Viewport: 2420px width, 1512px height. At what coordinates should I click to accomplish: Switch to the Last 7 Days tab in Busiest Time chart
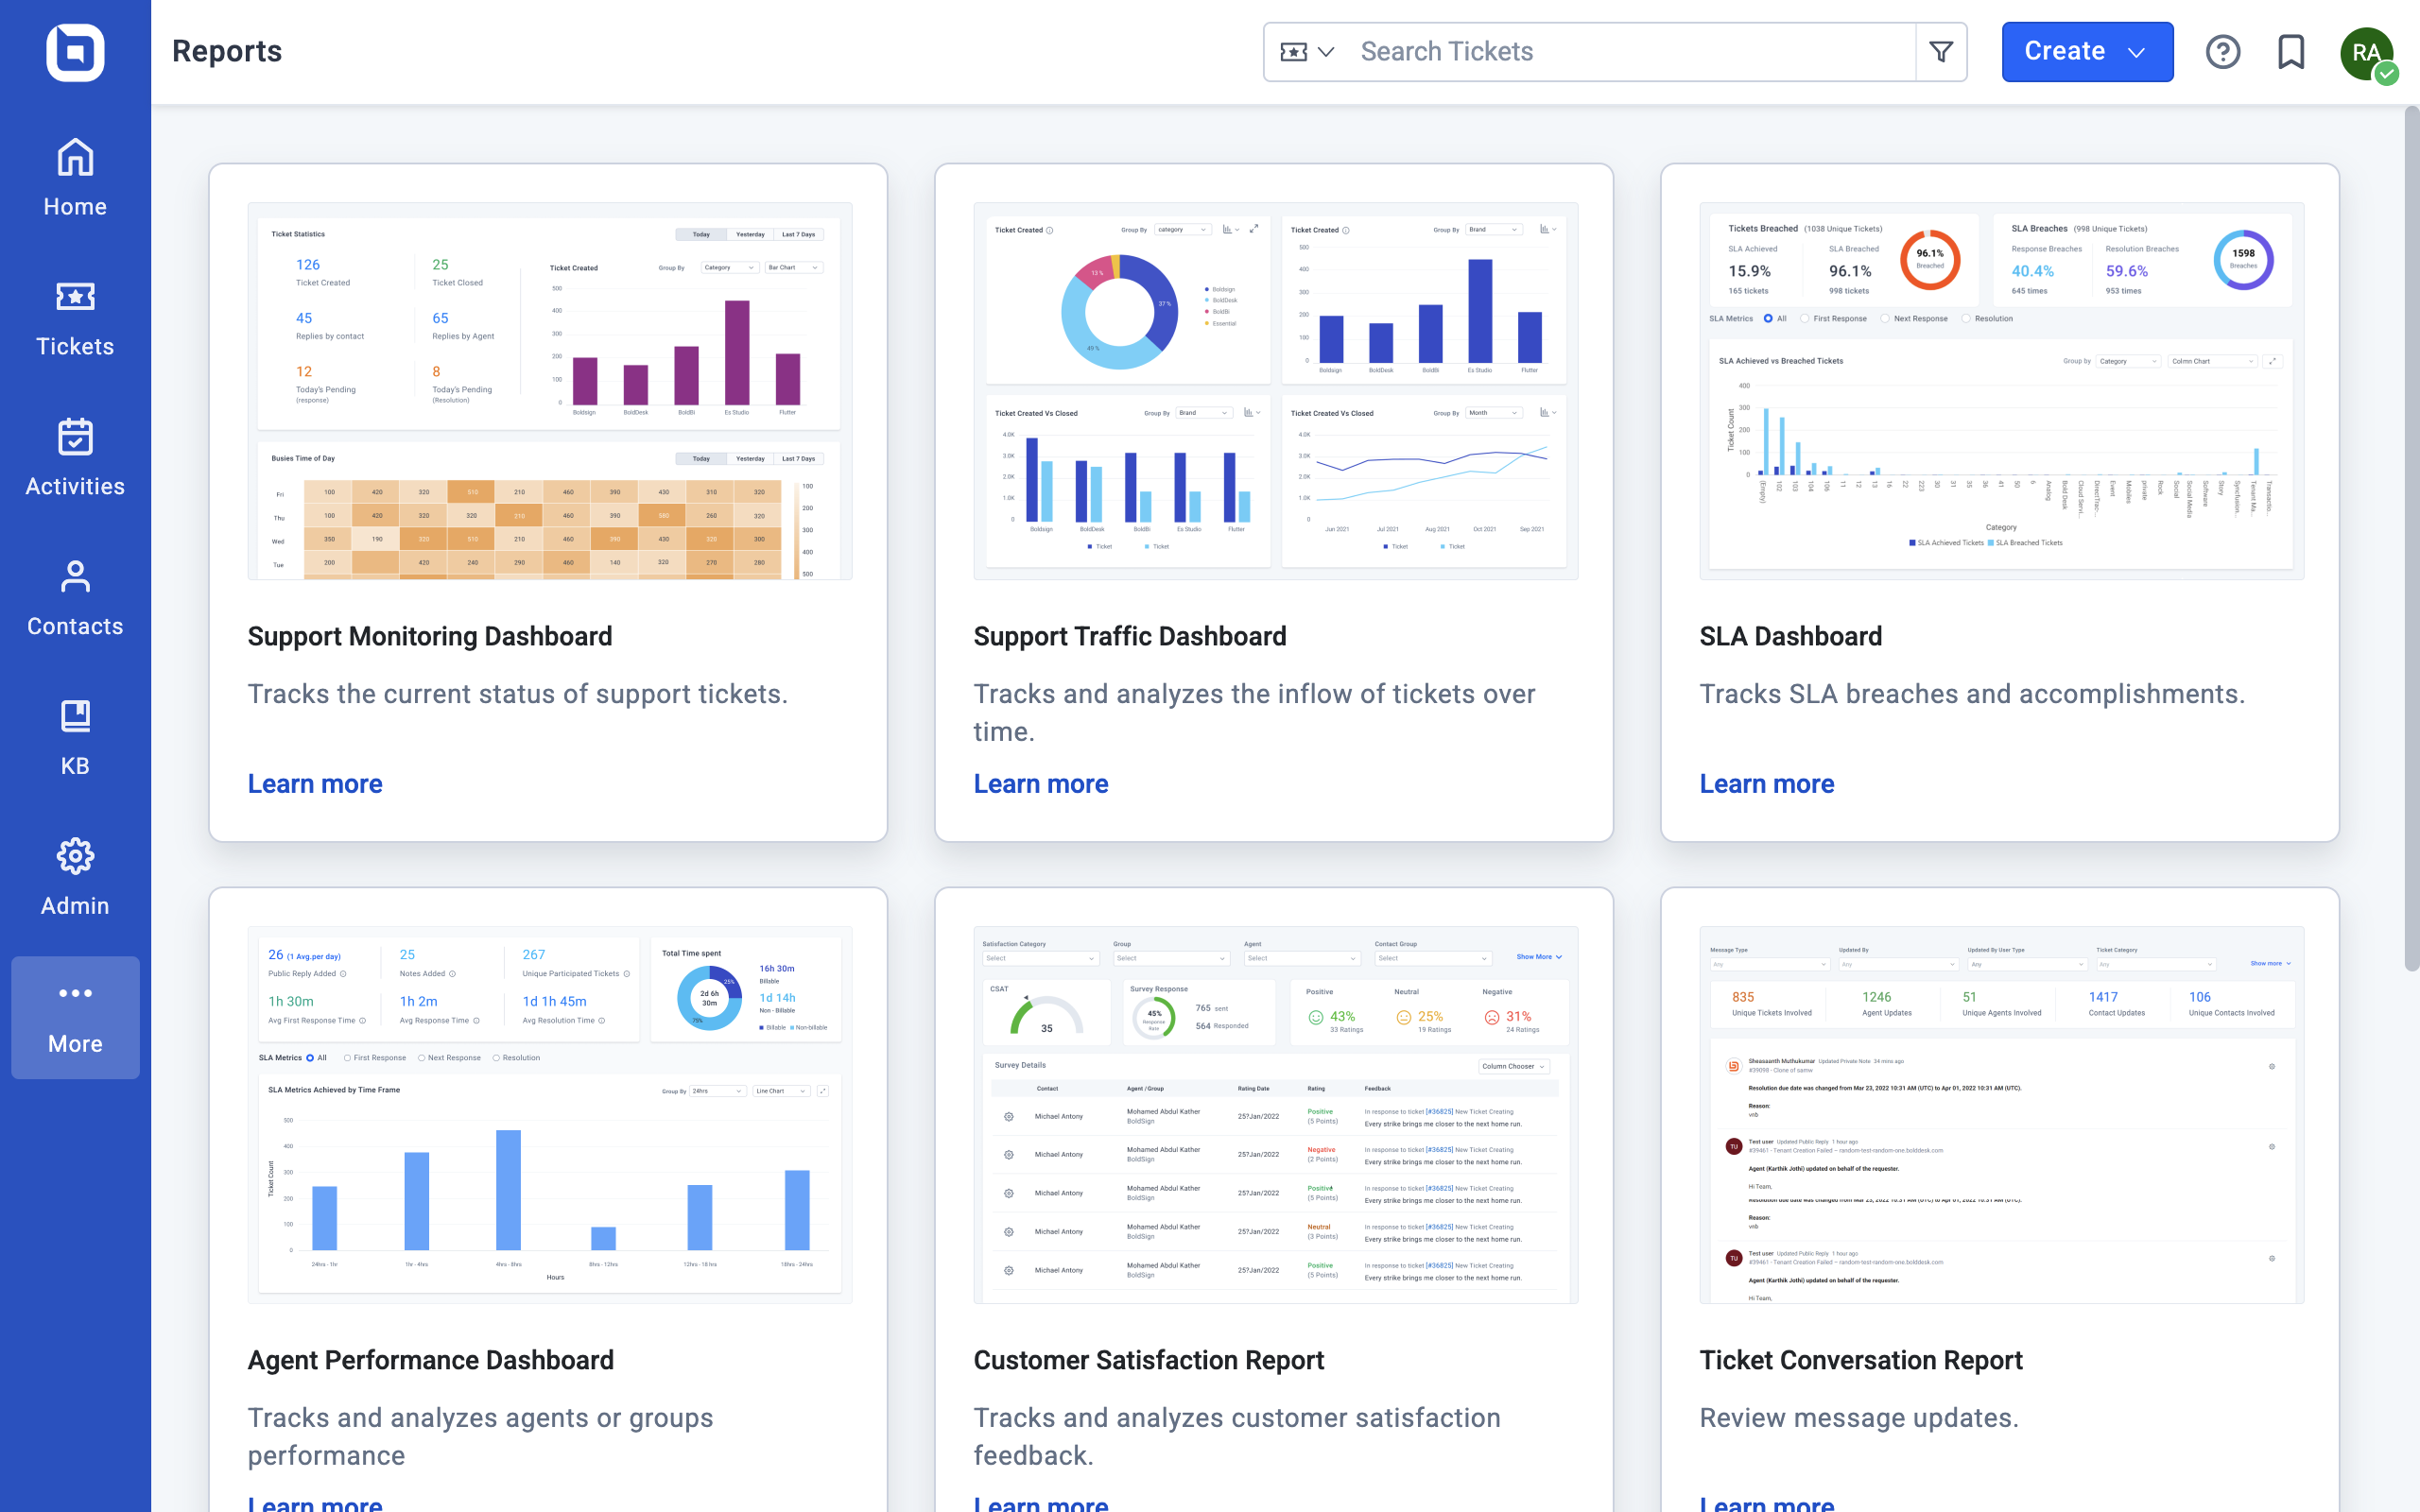[x=799, y=458]
